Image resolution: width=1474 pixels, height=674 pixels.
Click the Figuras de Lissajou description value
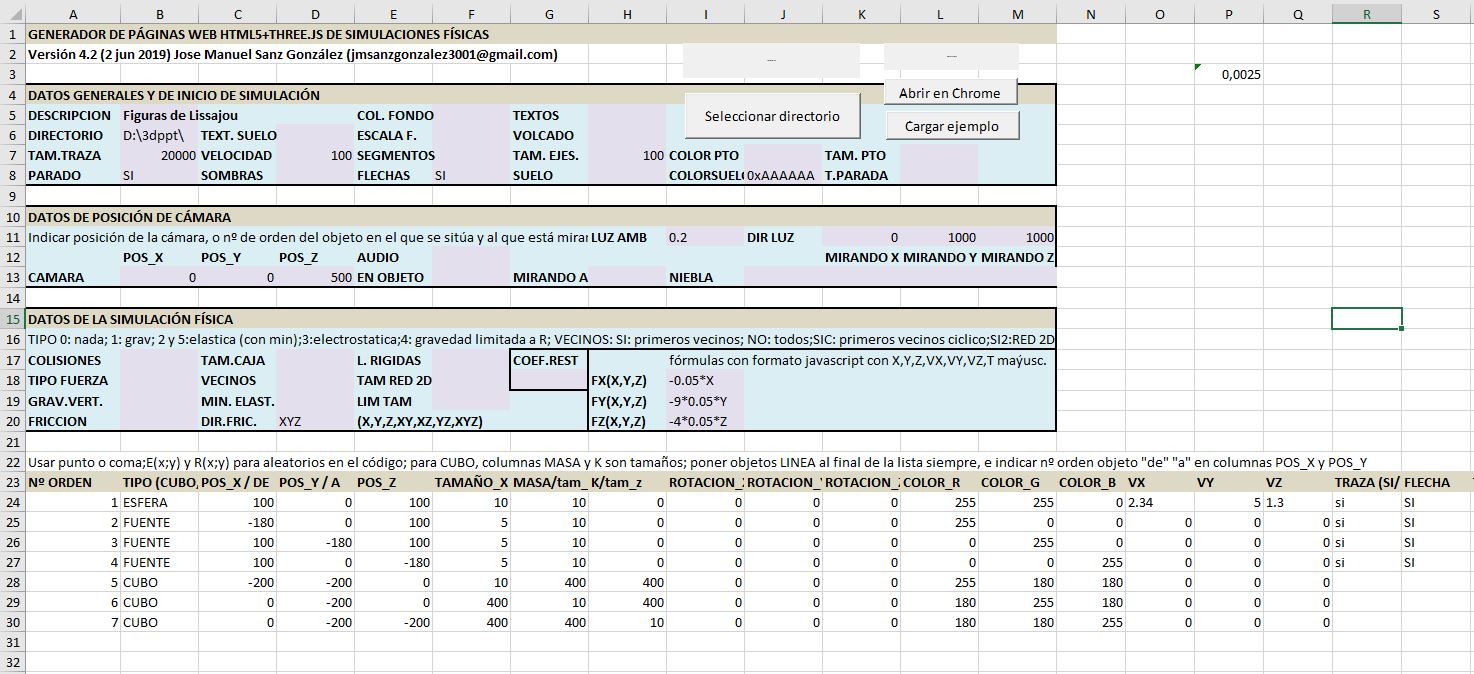(x=180, y=115)
